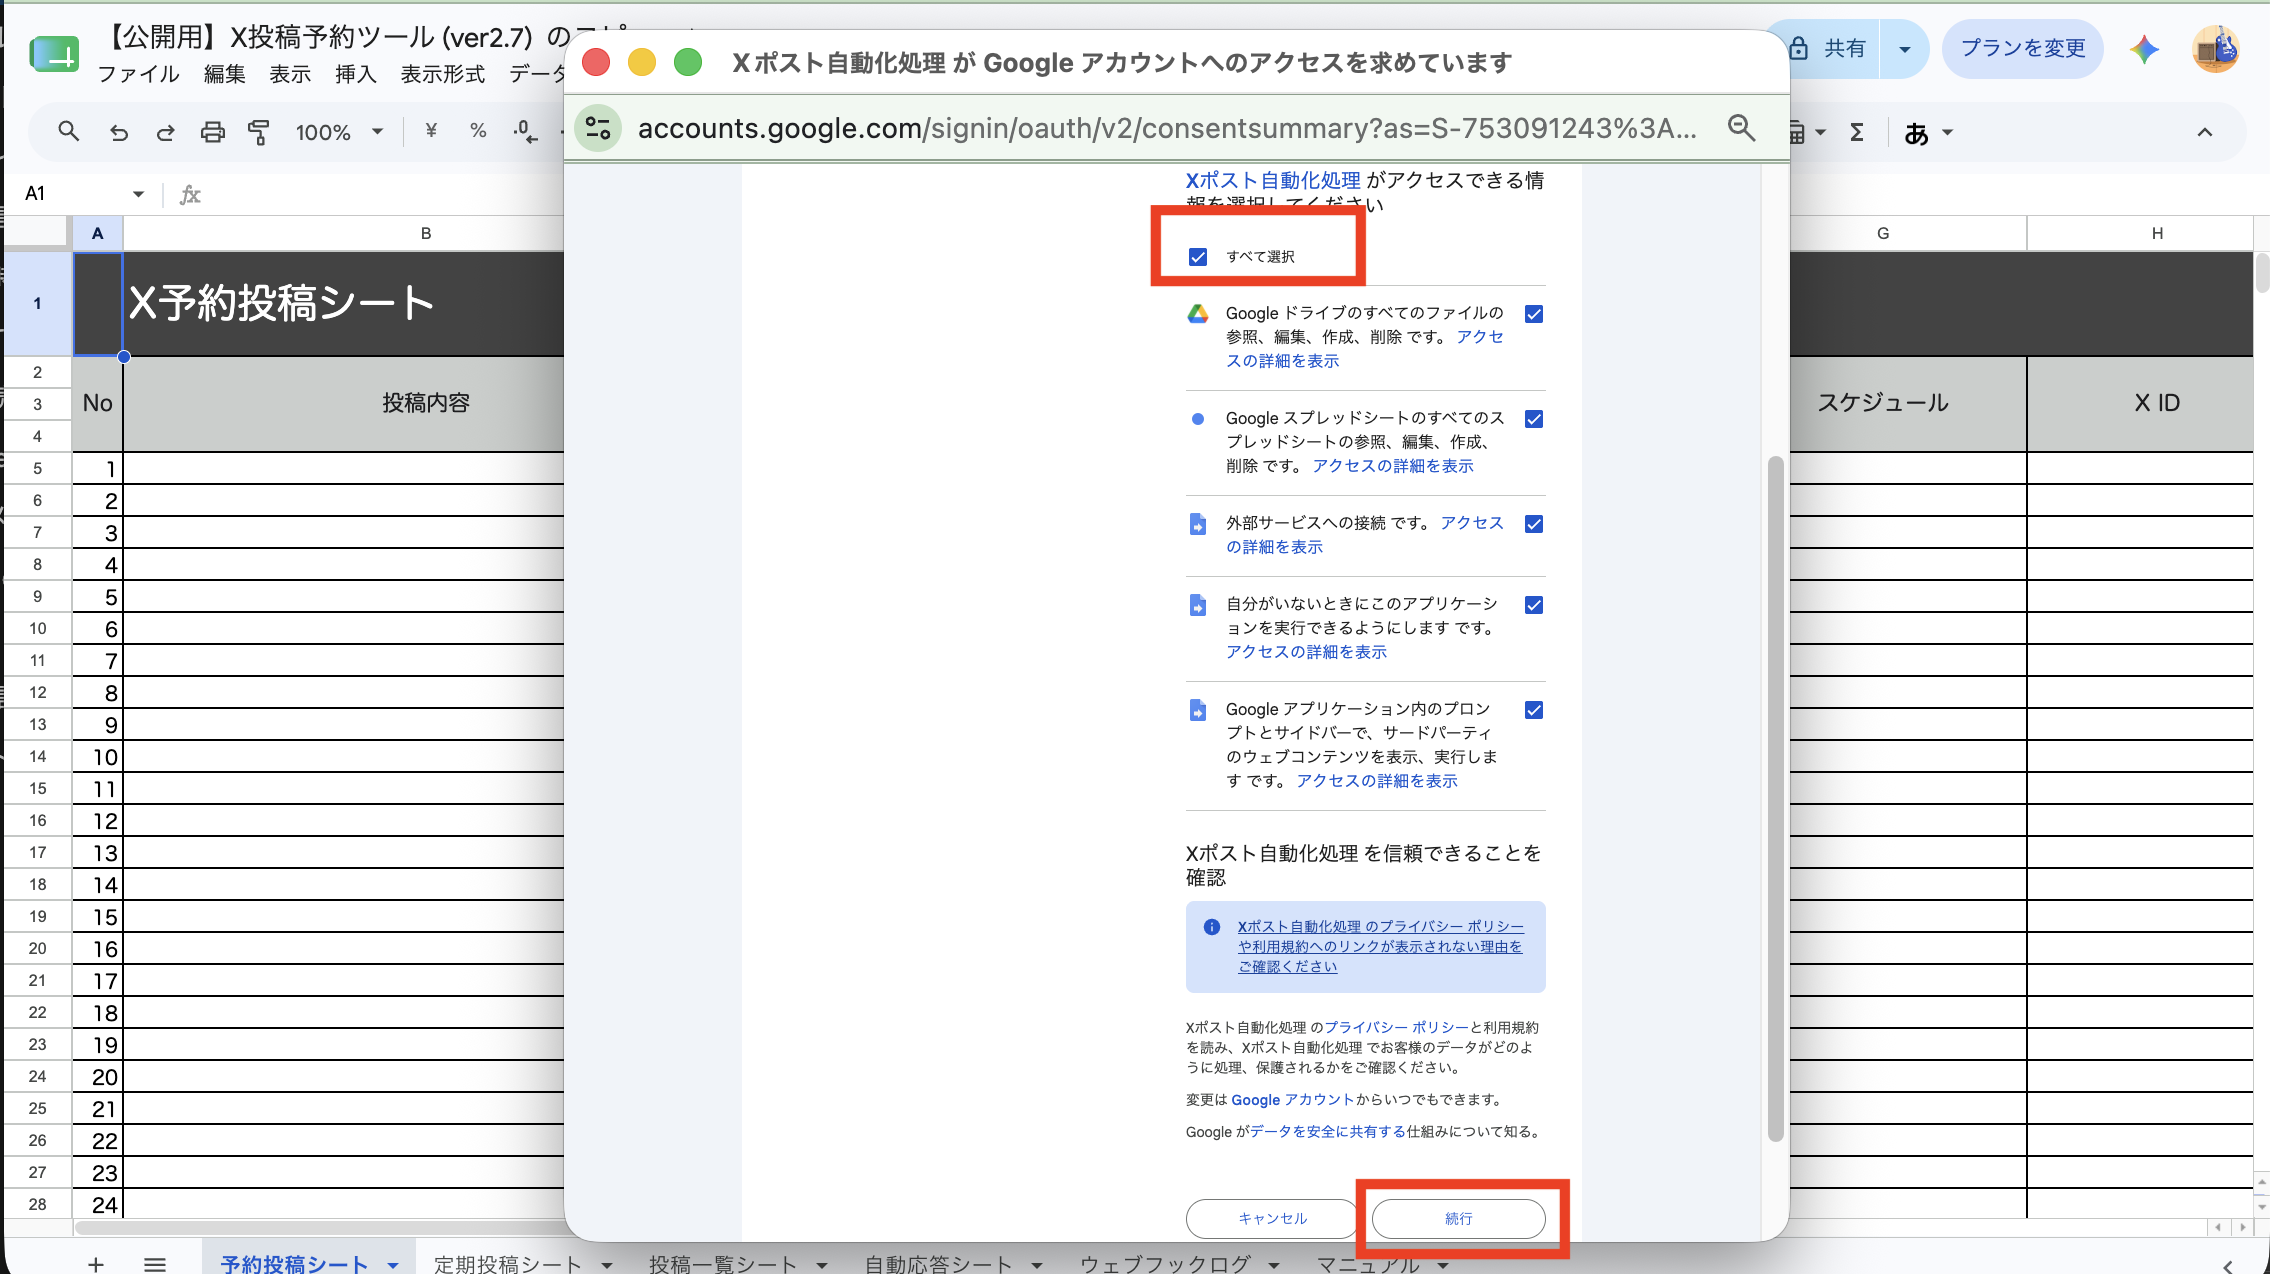
Task: Expand the 共有 share options arrow
Action: 1904,49
